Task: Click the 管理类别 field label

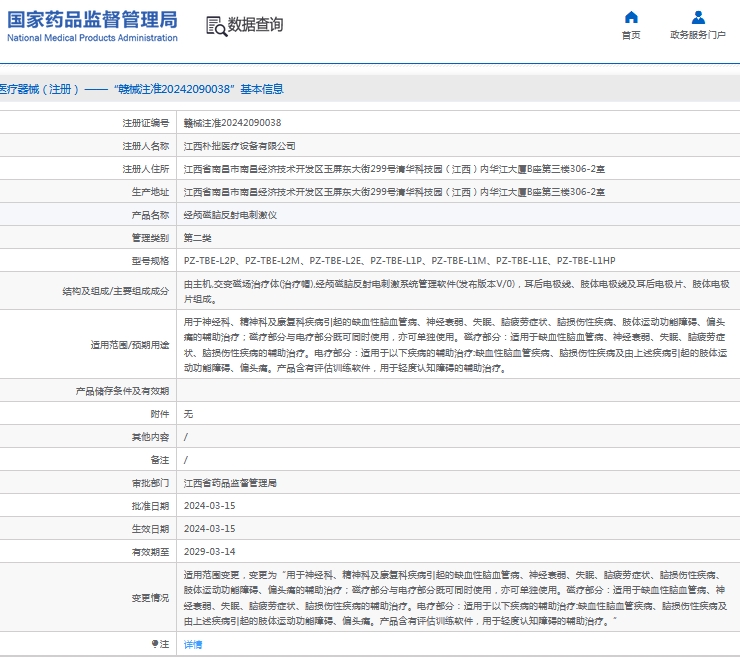Action: point(150,238)
